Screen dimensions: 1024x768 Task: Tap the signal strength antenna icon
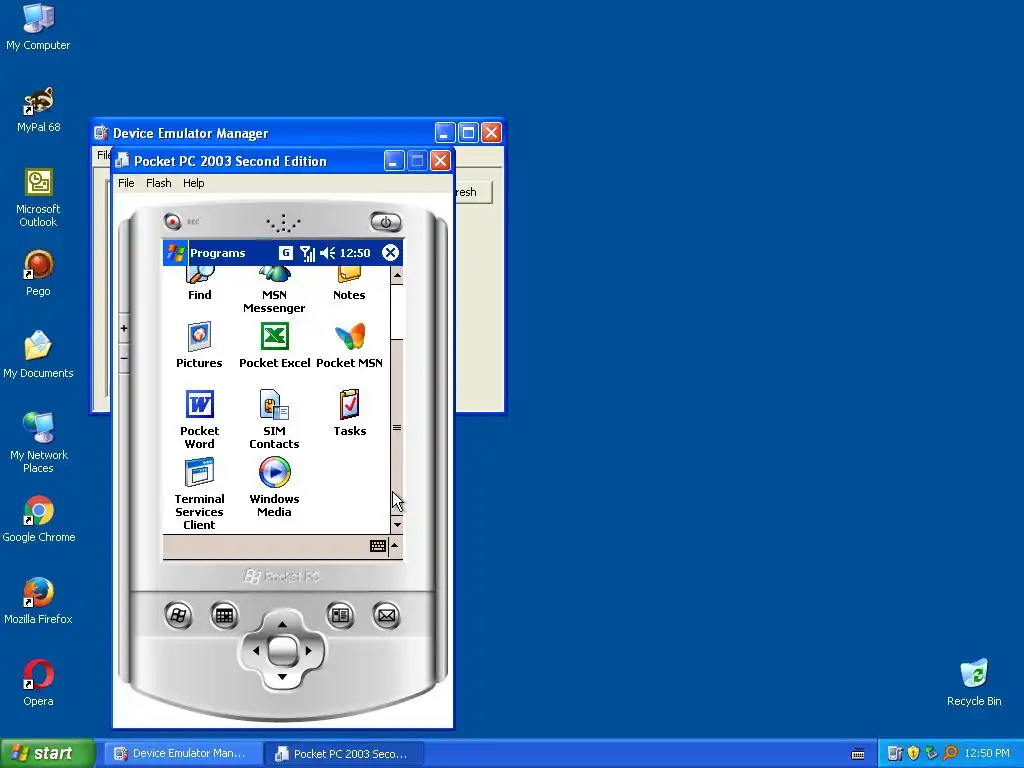(307, 253)
